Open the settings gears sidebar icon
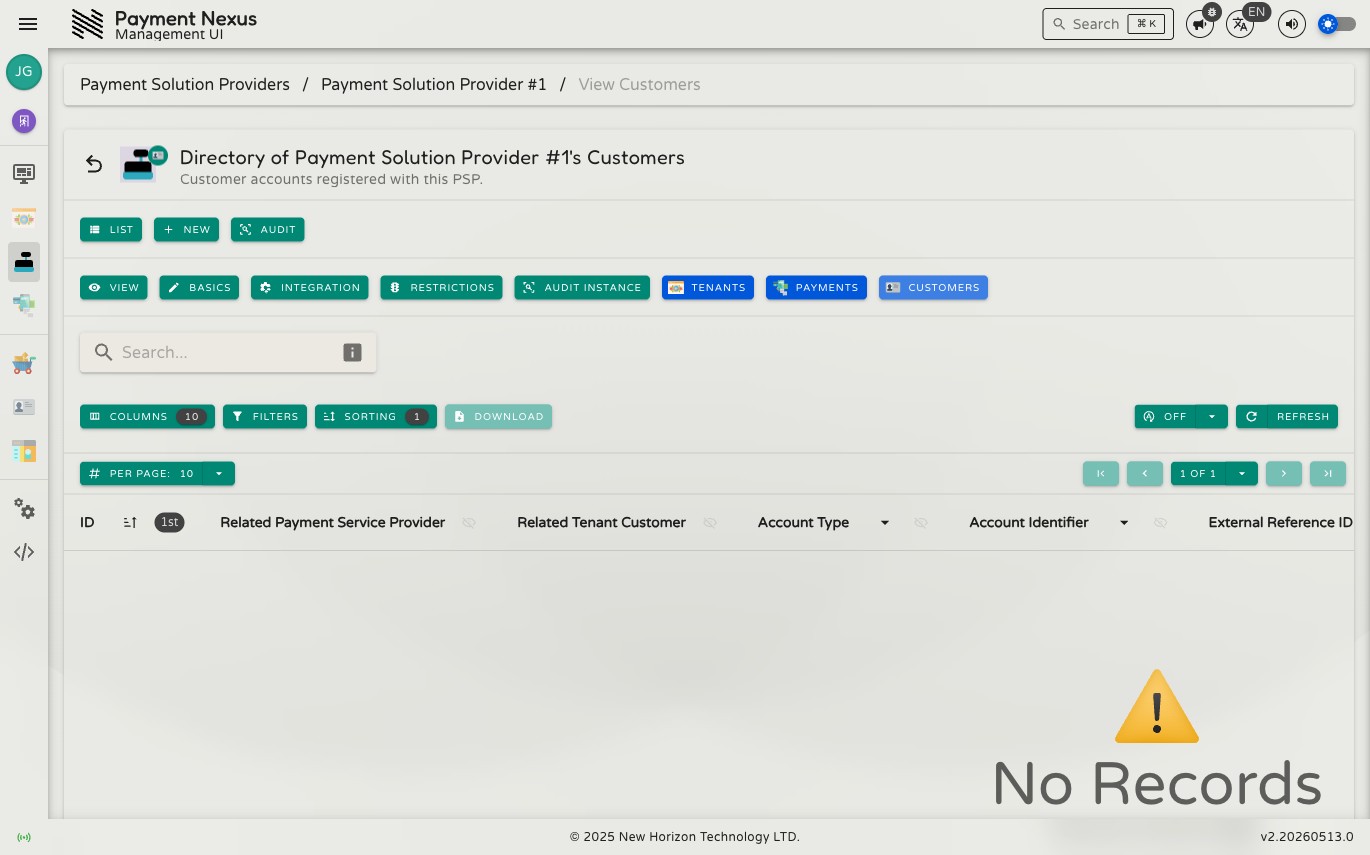 tap(24, 509)
